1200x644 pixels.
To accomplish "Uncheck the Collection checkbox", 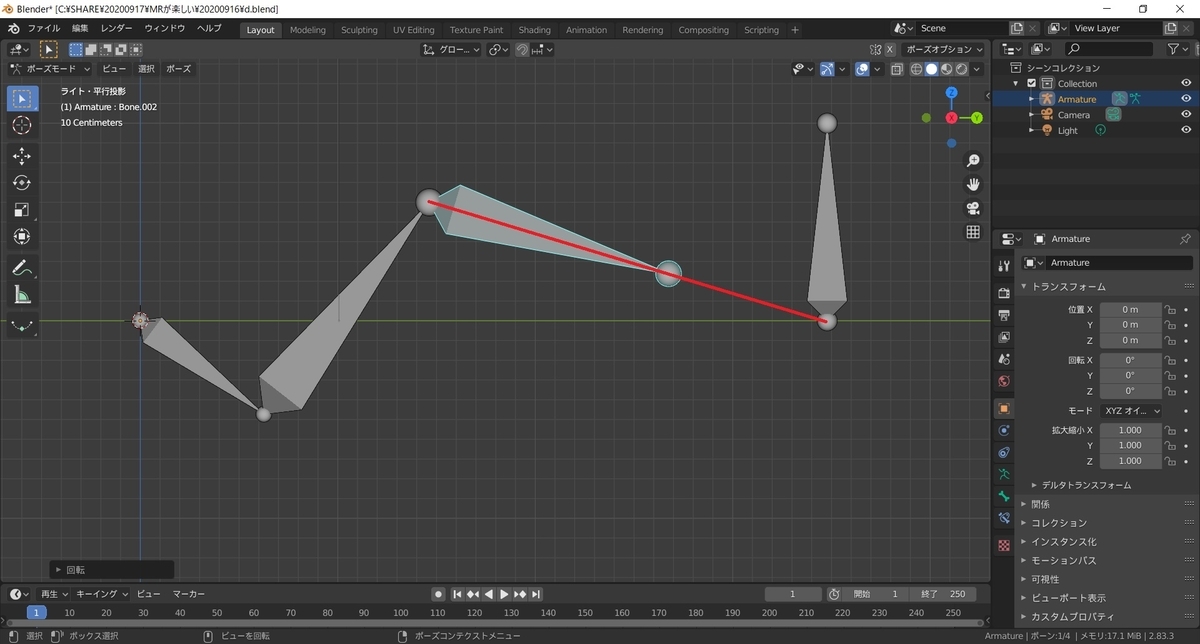I will click(1032, 83).
